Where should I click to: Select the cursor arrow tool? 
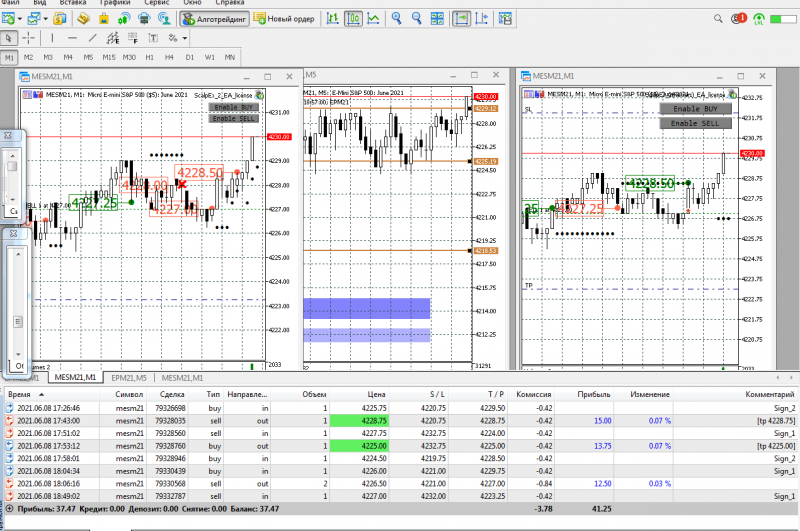pyautogui.click(x=9, y=38)
